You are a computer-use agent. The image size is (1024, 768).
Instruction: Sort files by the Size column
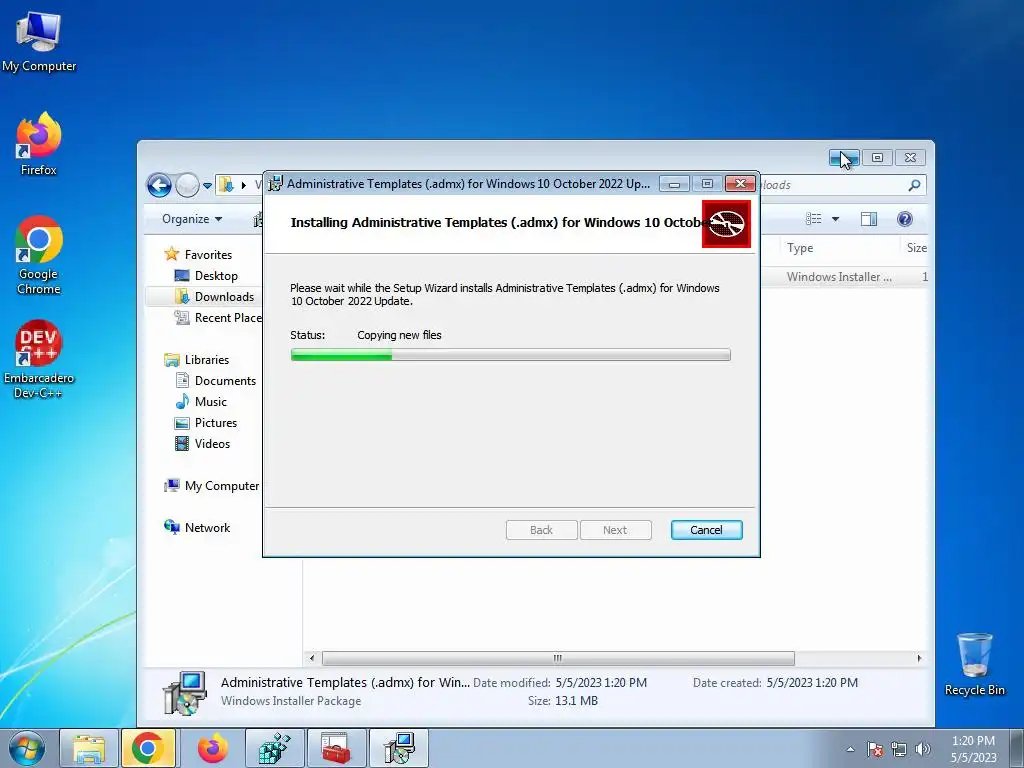(916, 248)
